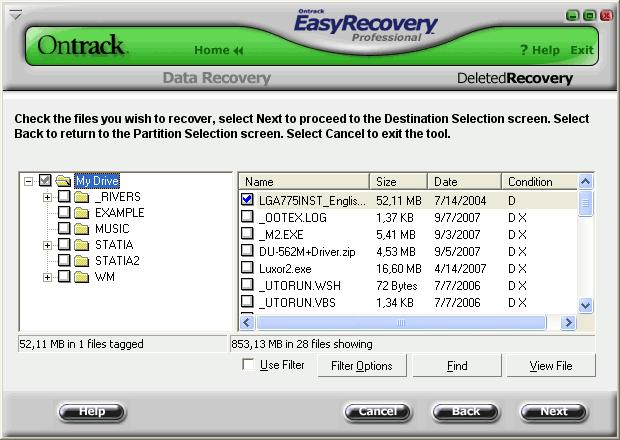The image size is (620, 440).
Task: Tick the Luxor2.exe file checkbox
Action: coord(248,267)
